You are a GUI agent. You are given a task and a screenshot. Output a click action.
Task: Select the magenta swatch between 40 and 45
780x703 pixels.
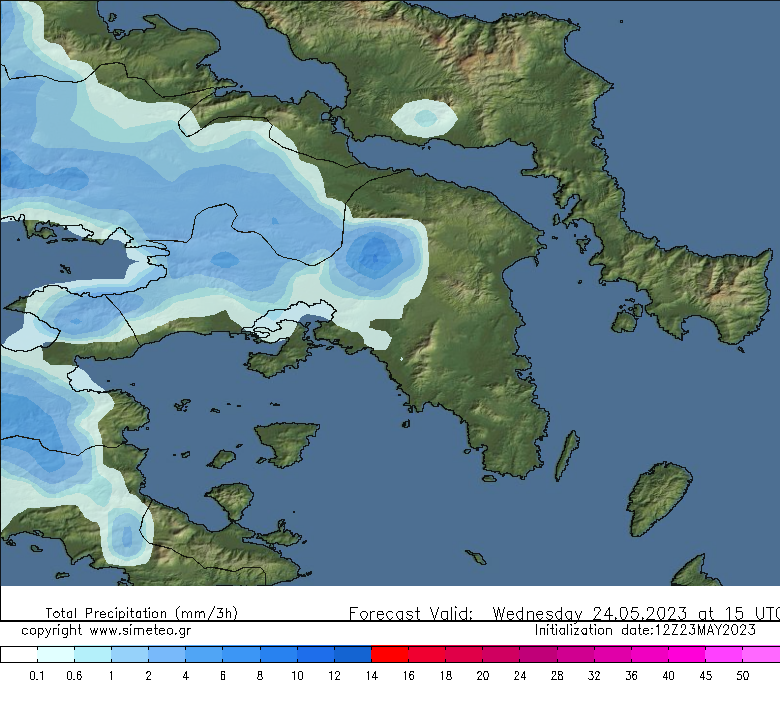click(687, 655)
